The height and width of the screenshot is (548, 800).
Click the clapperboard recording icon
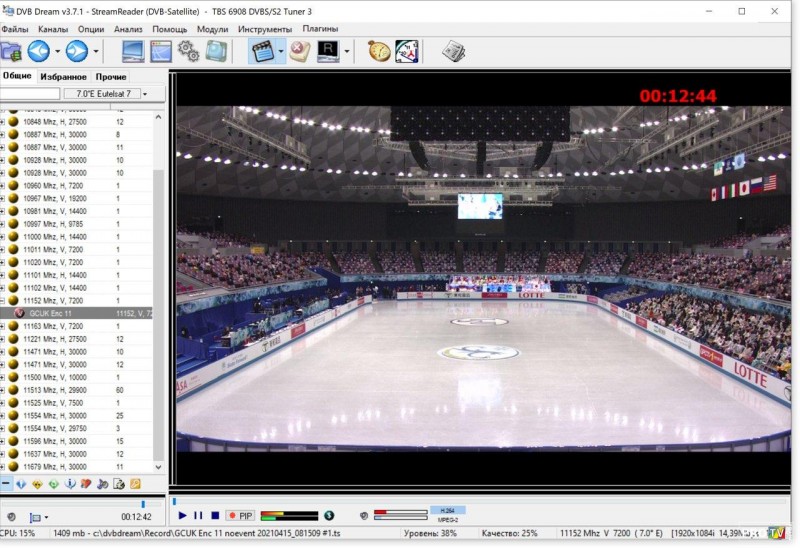pos(262,51)
